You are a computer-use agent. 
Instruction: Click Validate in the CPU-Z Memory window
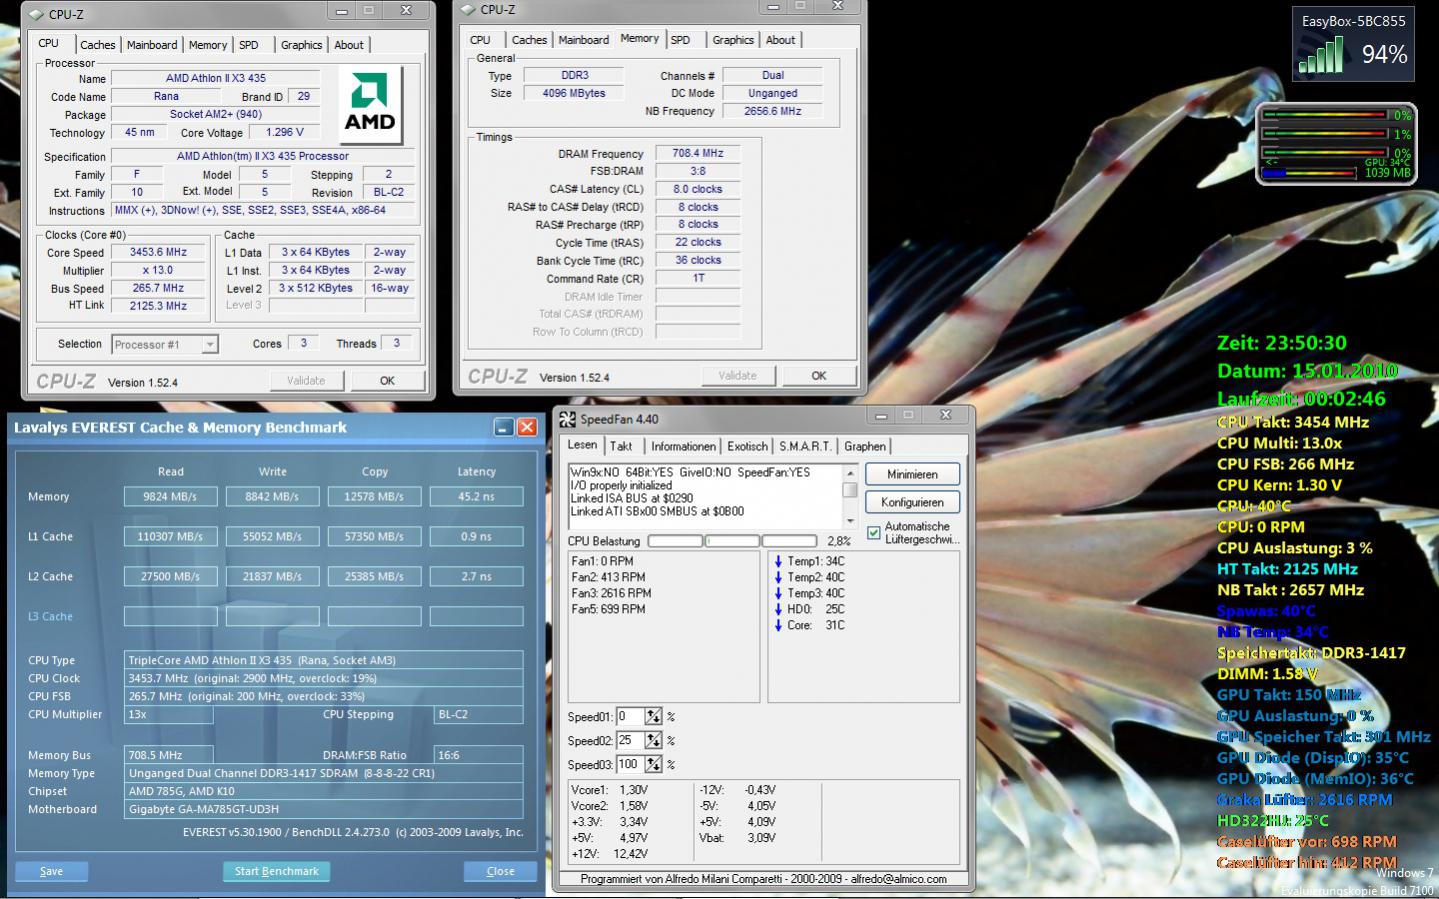tap(738, 376)
